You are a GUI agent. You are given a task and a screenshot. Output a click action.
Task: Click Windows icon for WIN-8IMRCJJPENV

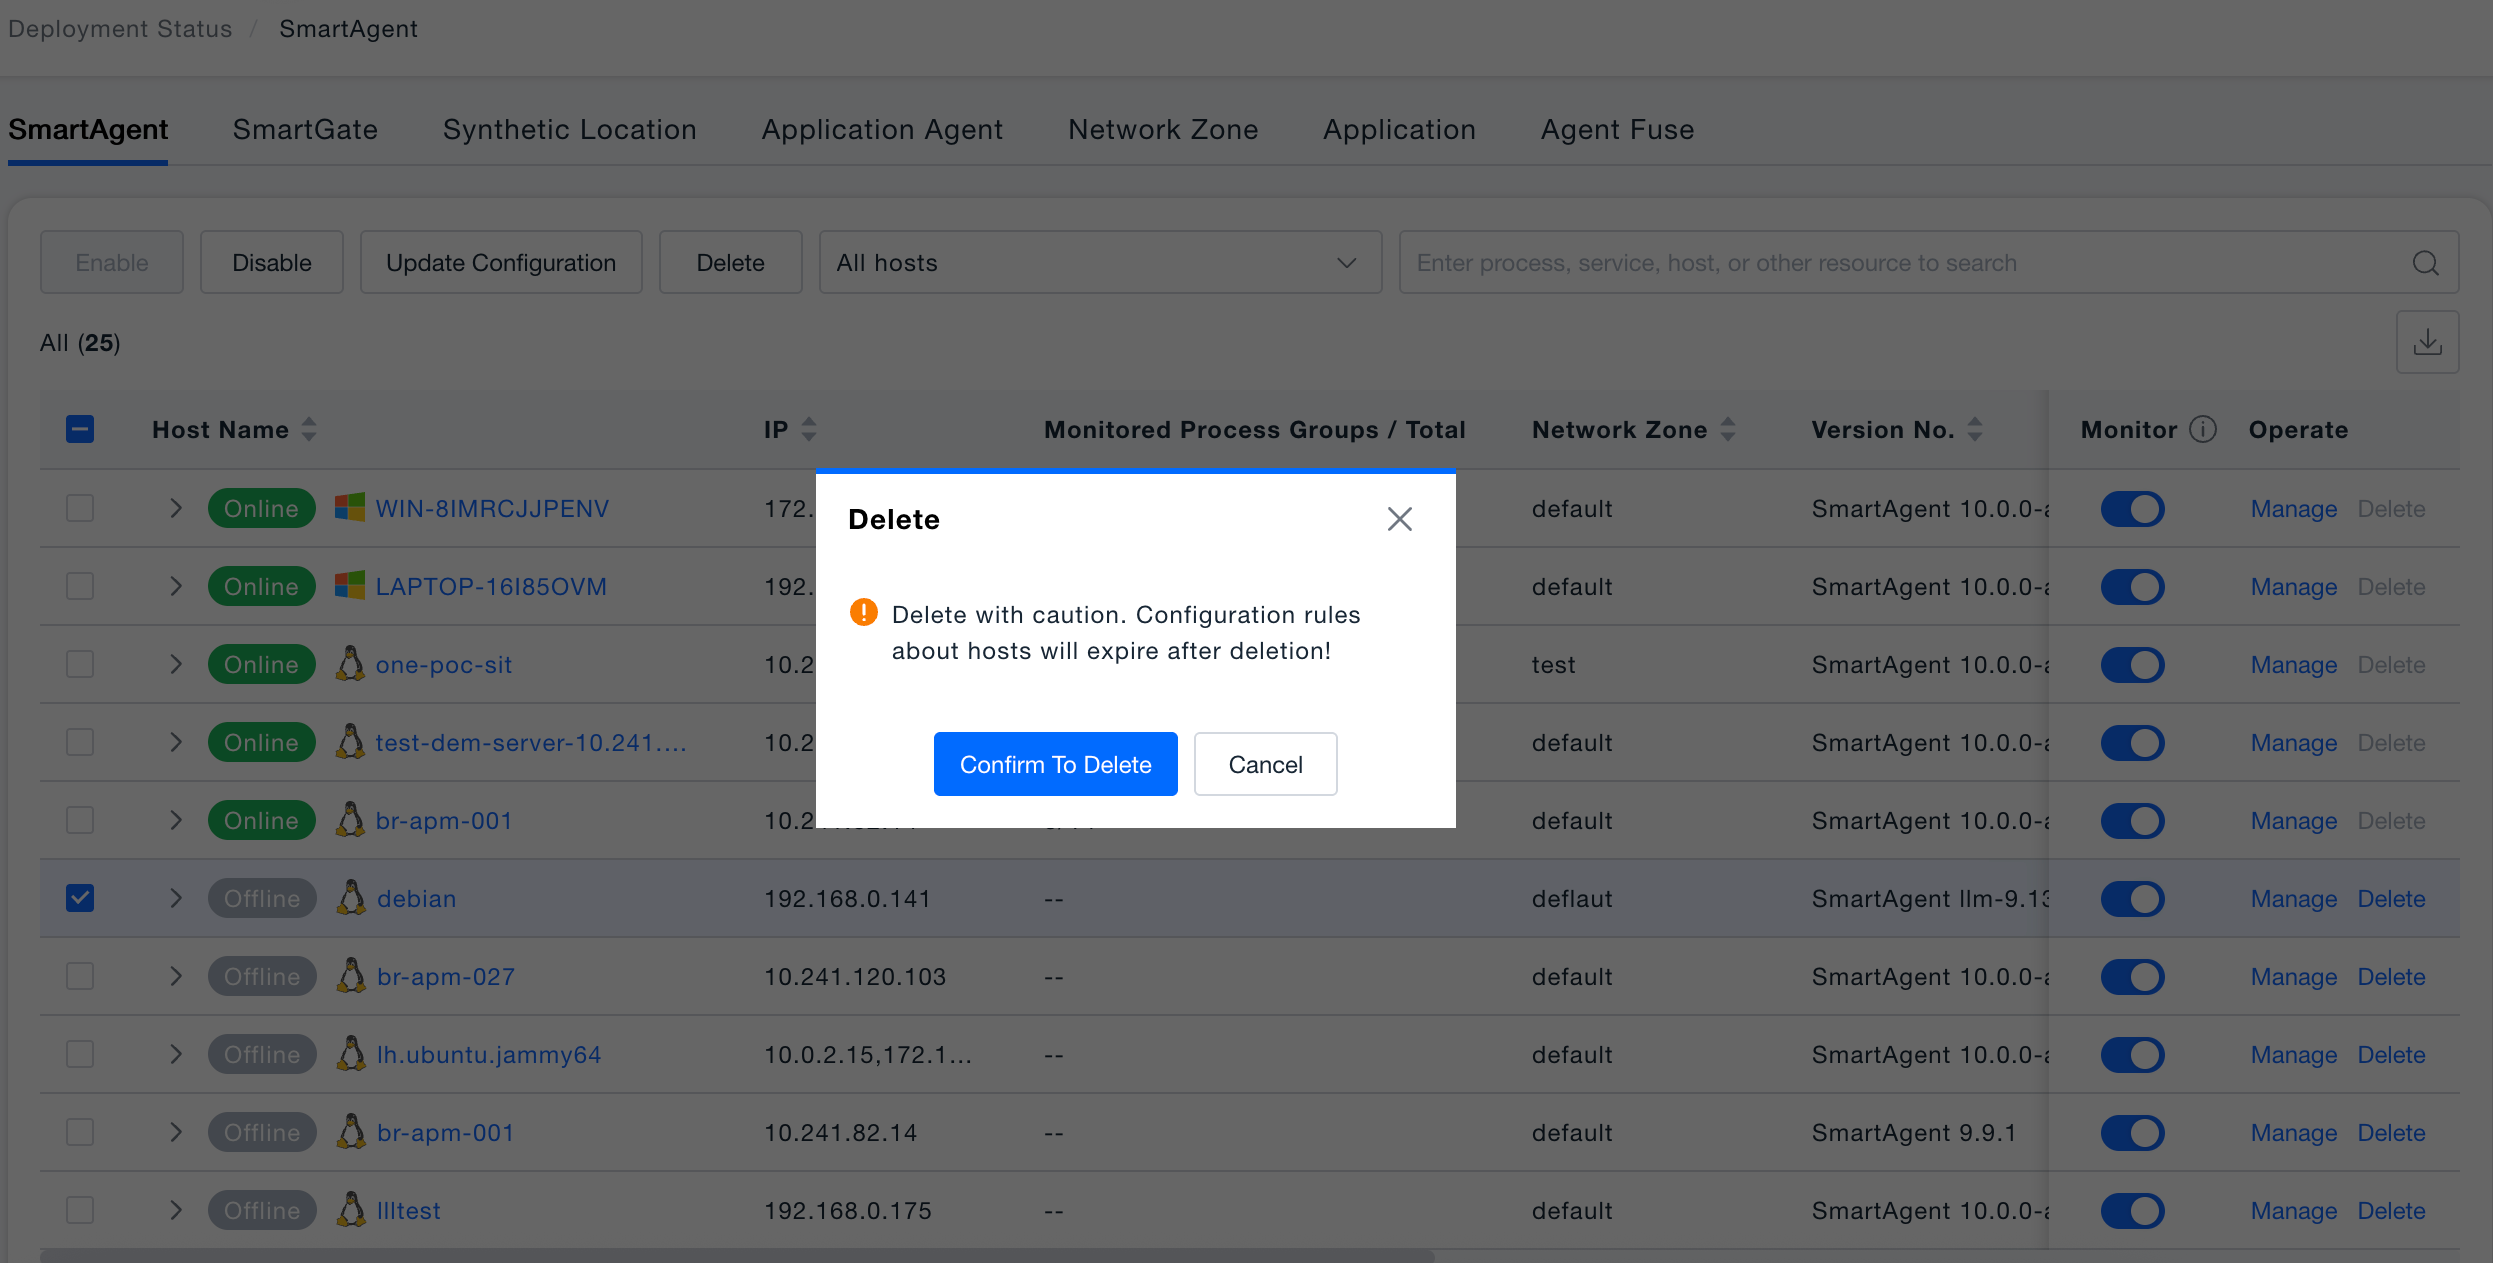(x=349, y=508)
